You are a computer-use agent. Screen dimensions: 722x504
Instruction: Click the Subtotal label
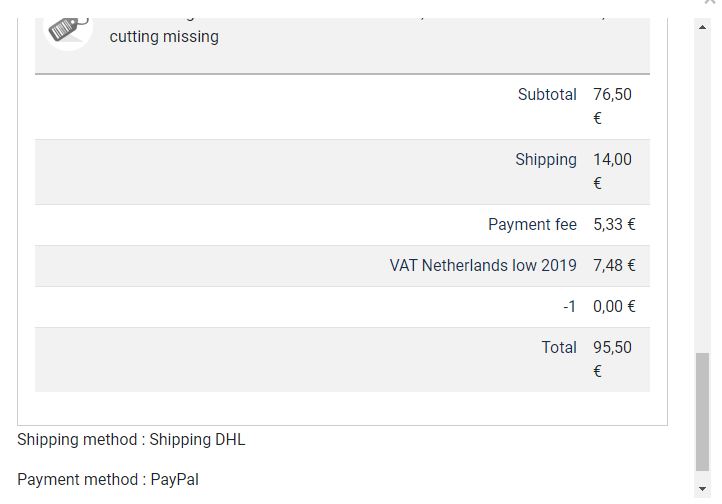tap(547, 95)
